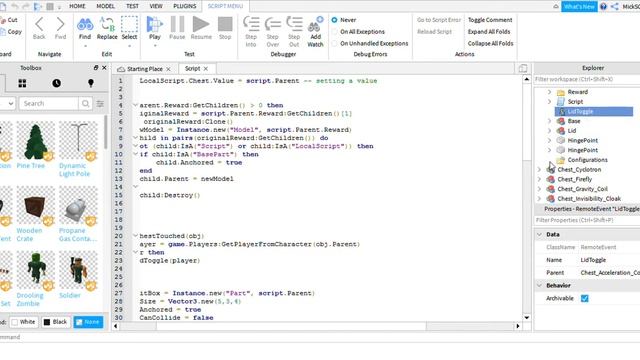Collapse the code fold at line 20
Image resolution: width=640 pixels, height=360 pixels.
pyautogui.click(x=135, y=236)
